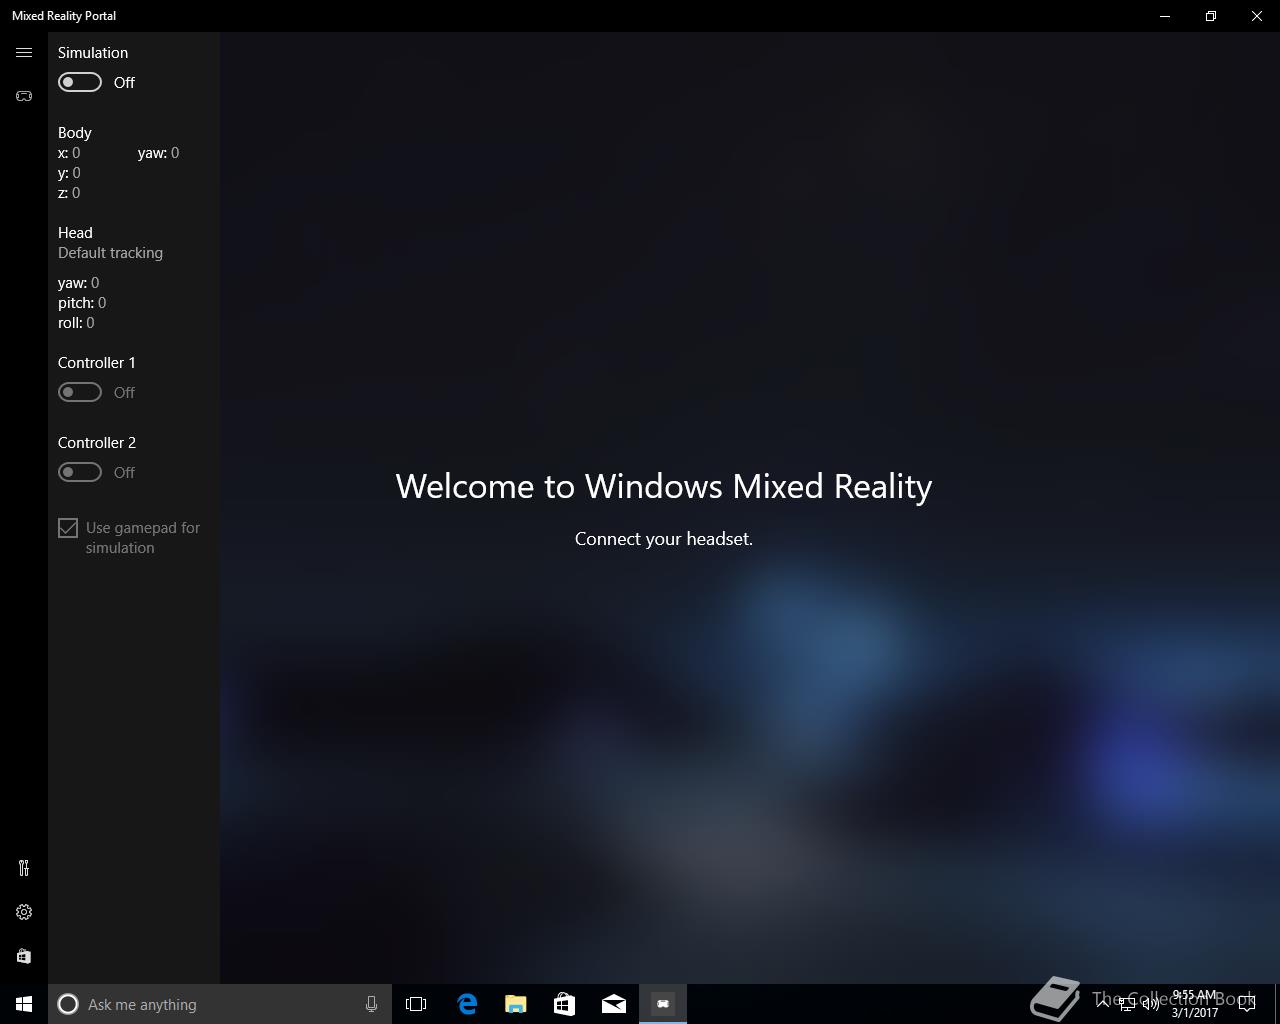Screen dimensions: 1280x1024
Task: Select the Body x value field
Action: pos(76,153)
